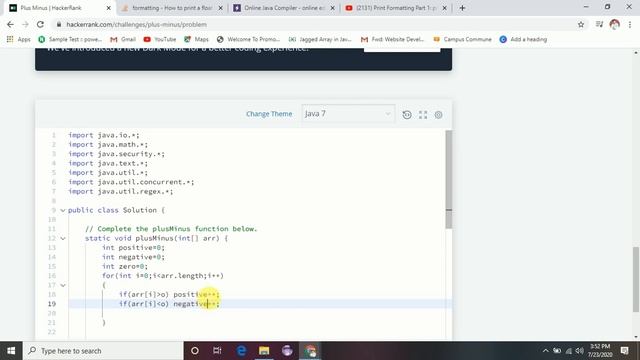The width and height of the screenshot is (640, 360).
Task: Click the Complete the plusMinus comment line
Action: tap(171, 229)
